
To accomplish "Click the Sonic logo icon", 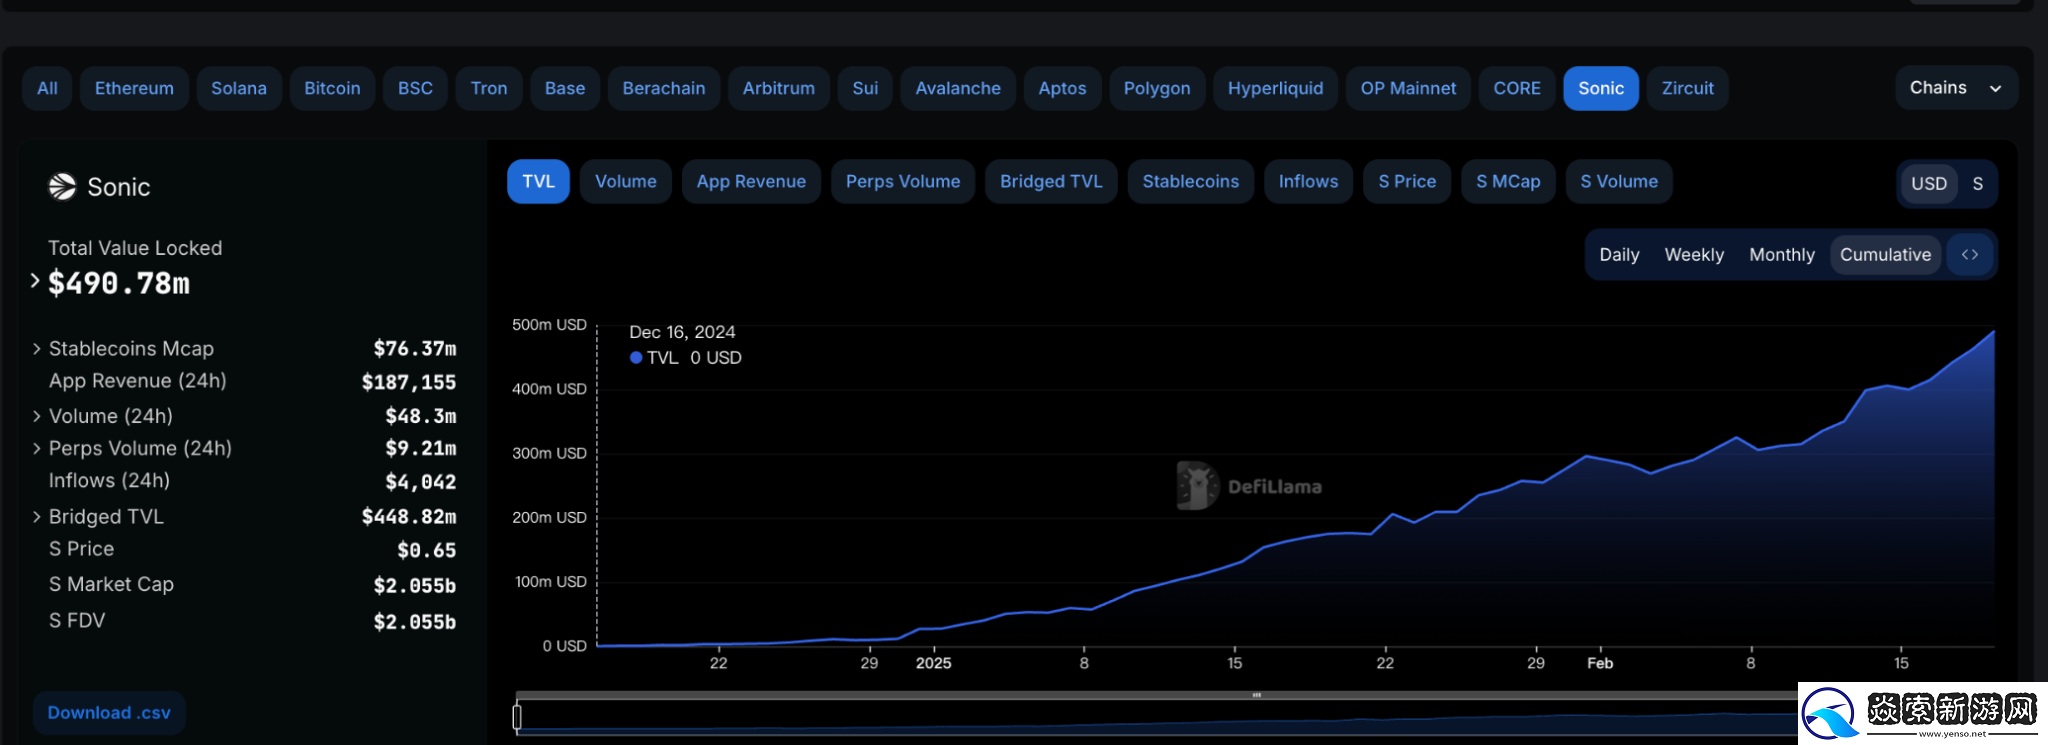I will coord(62,187).
